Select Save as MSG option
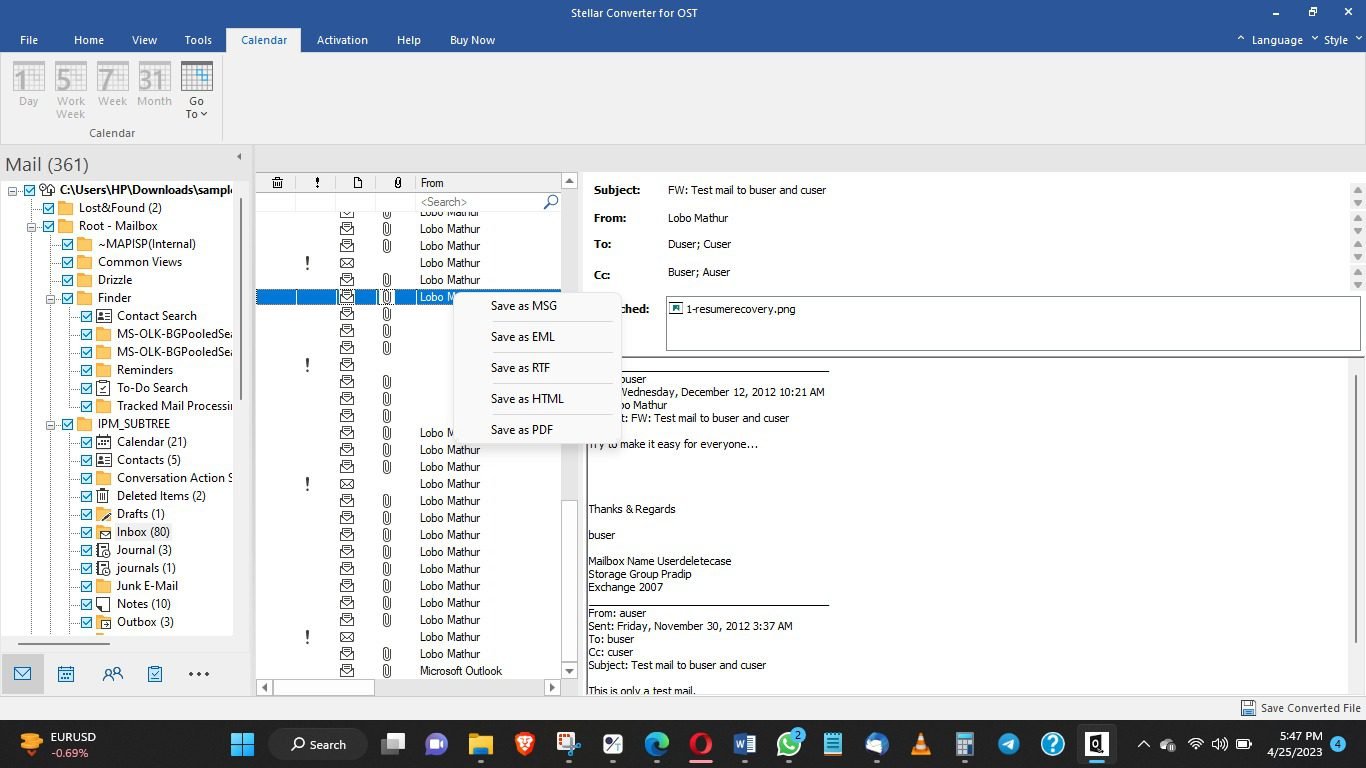Viewport: 1366px width, 768px height. coord(523,306)
